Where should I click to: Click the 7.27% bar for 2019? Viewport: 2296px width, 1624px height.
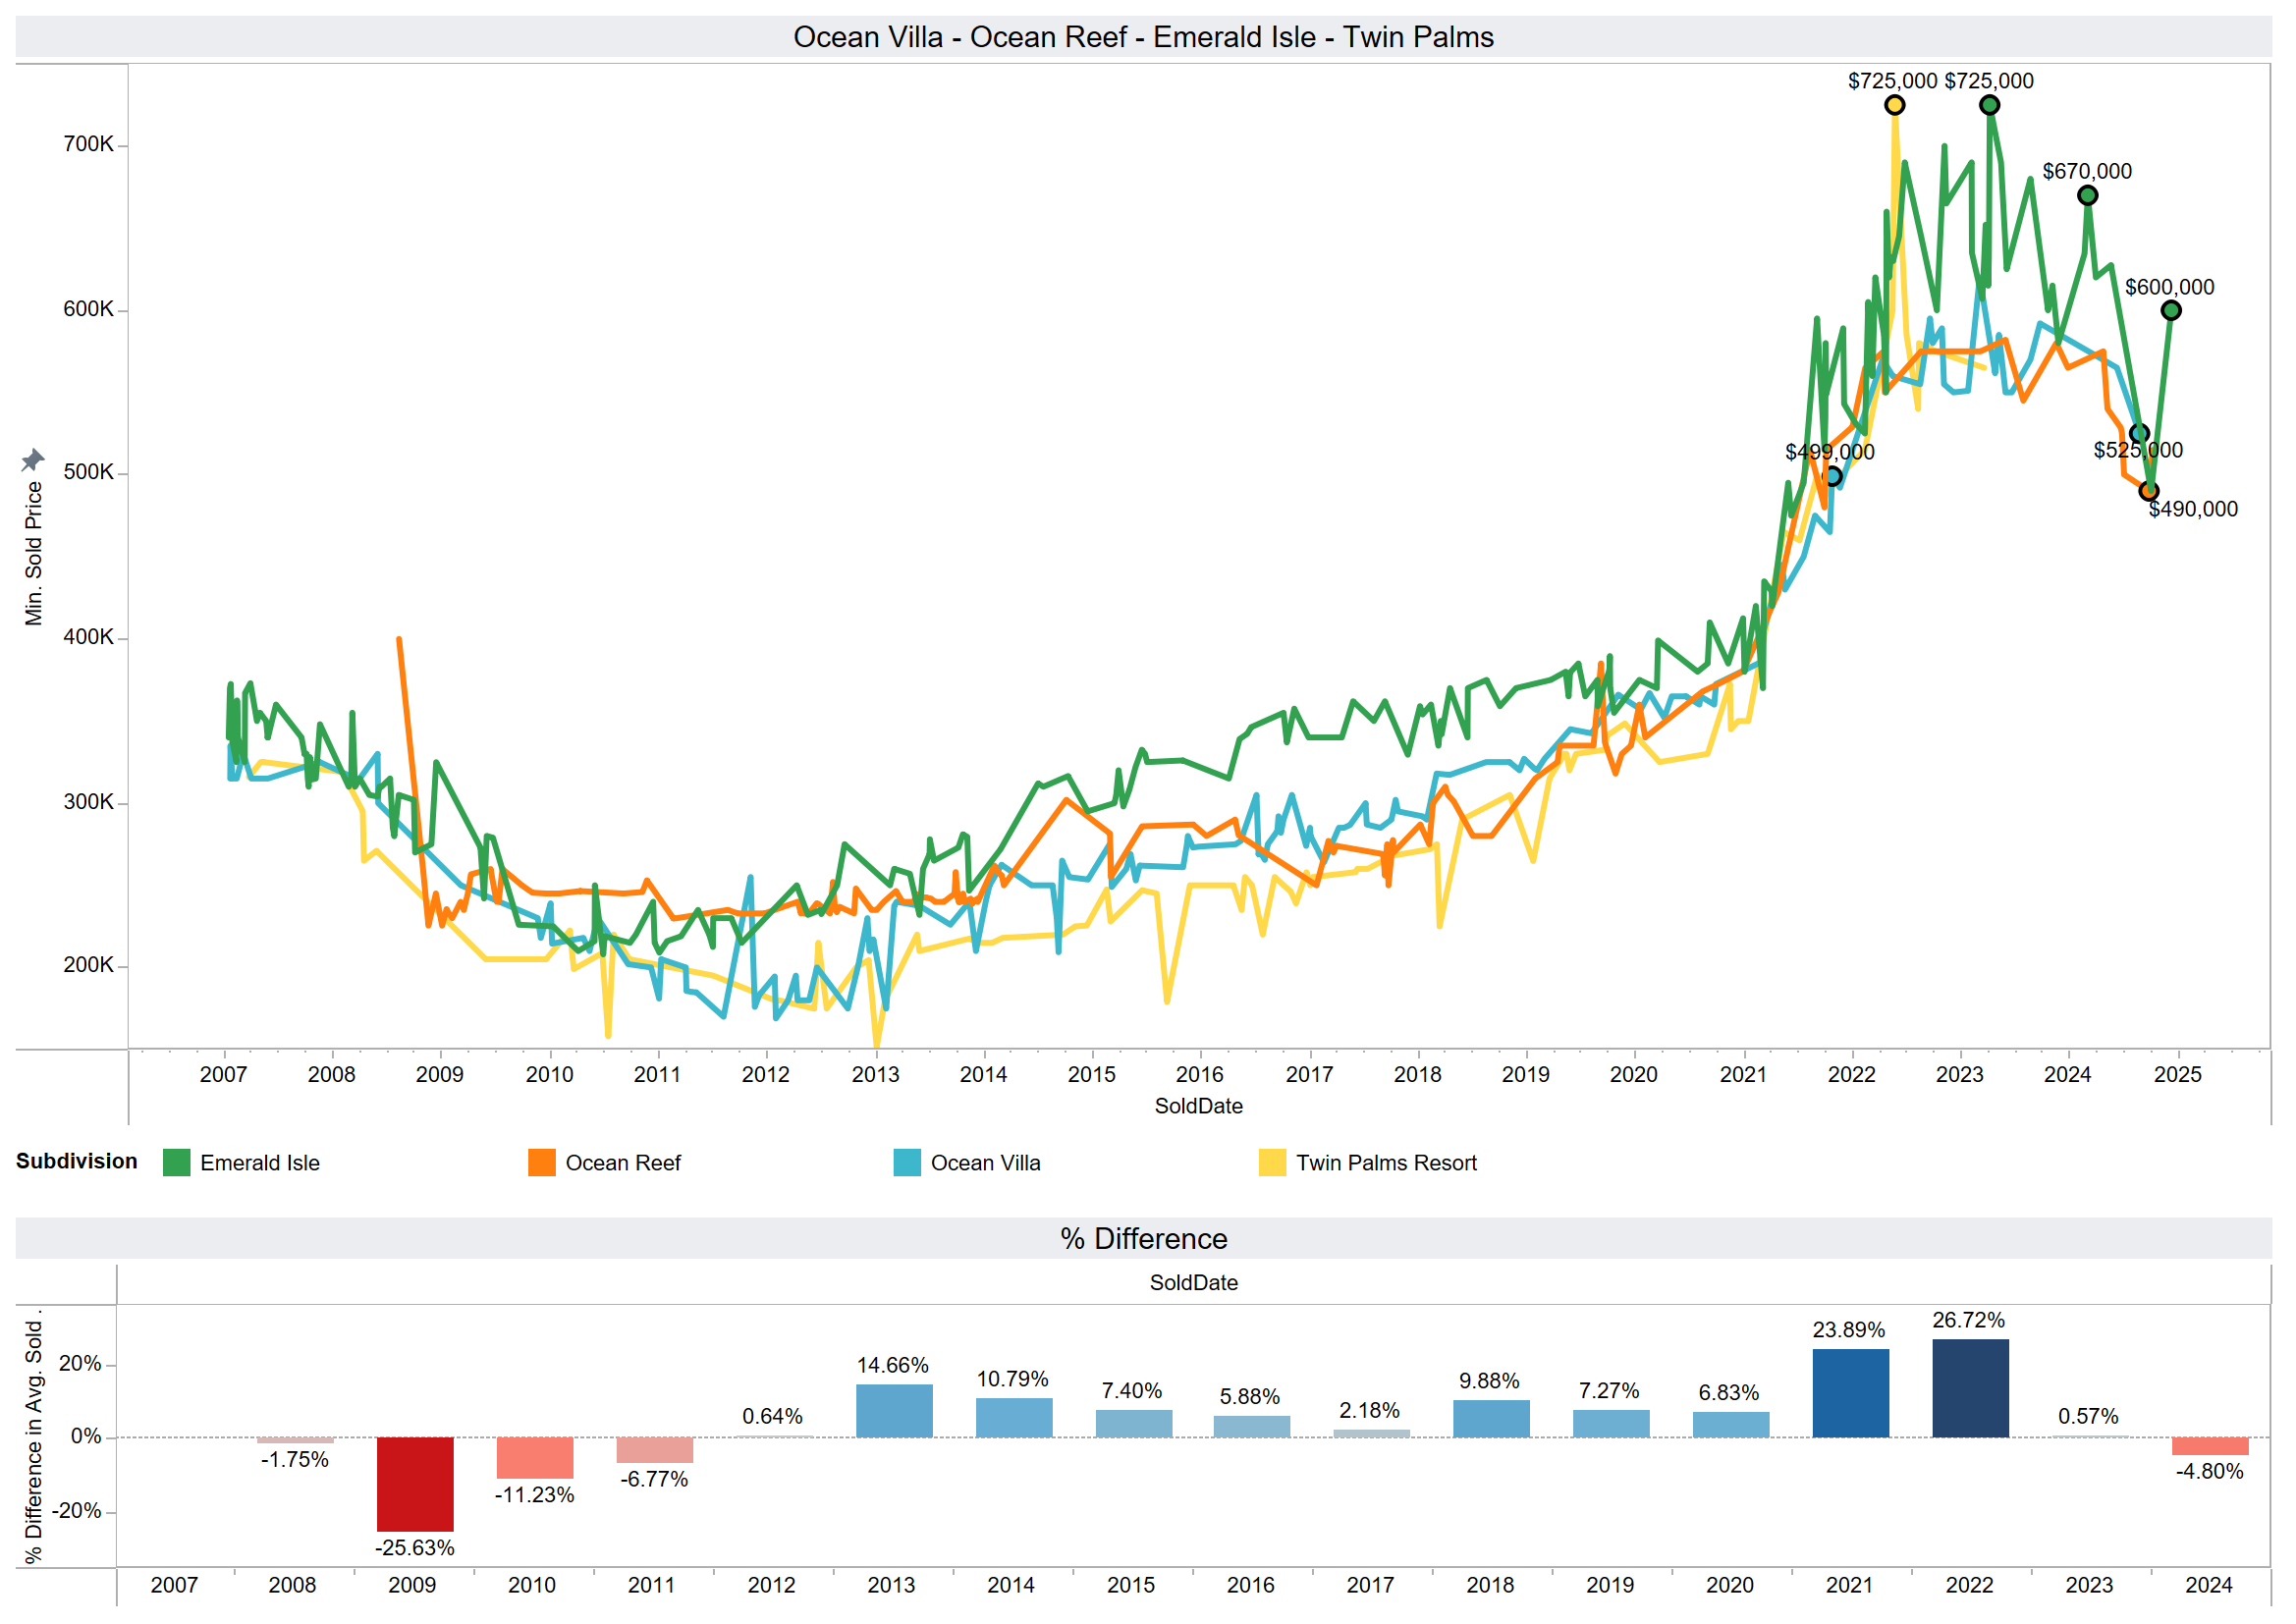point(1612,1424)
